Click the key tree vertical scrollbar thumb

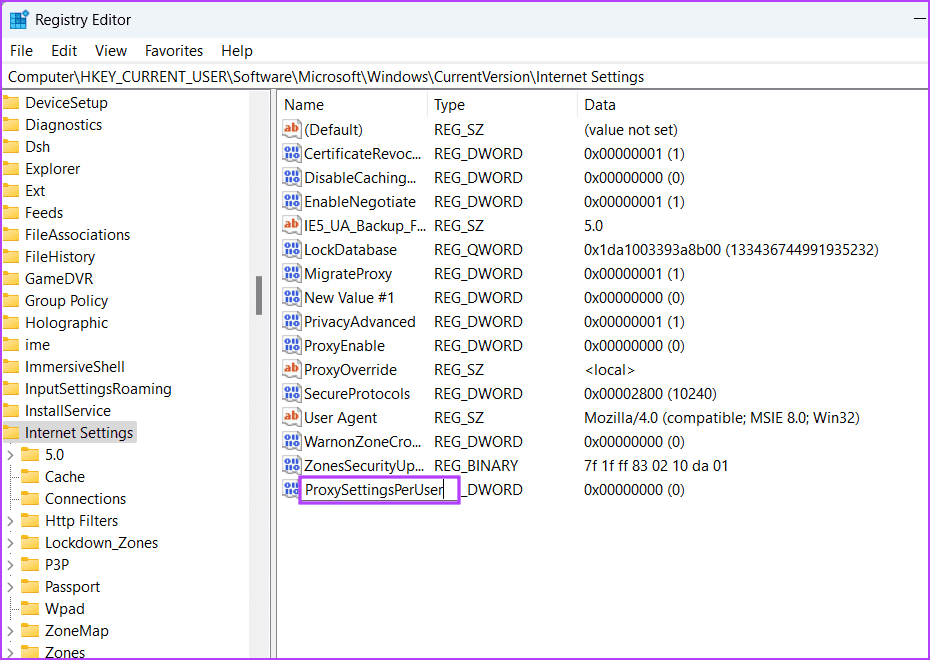(259, 295)
